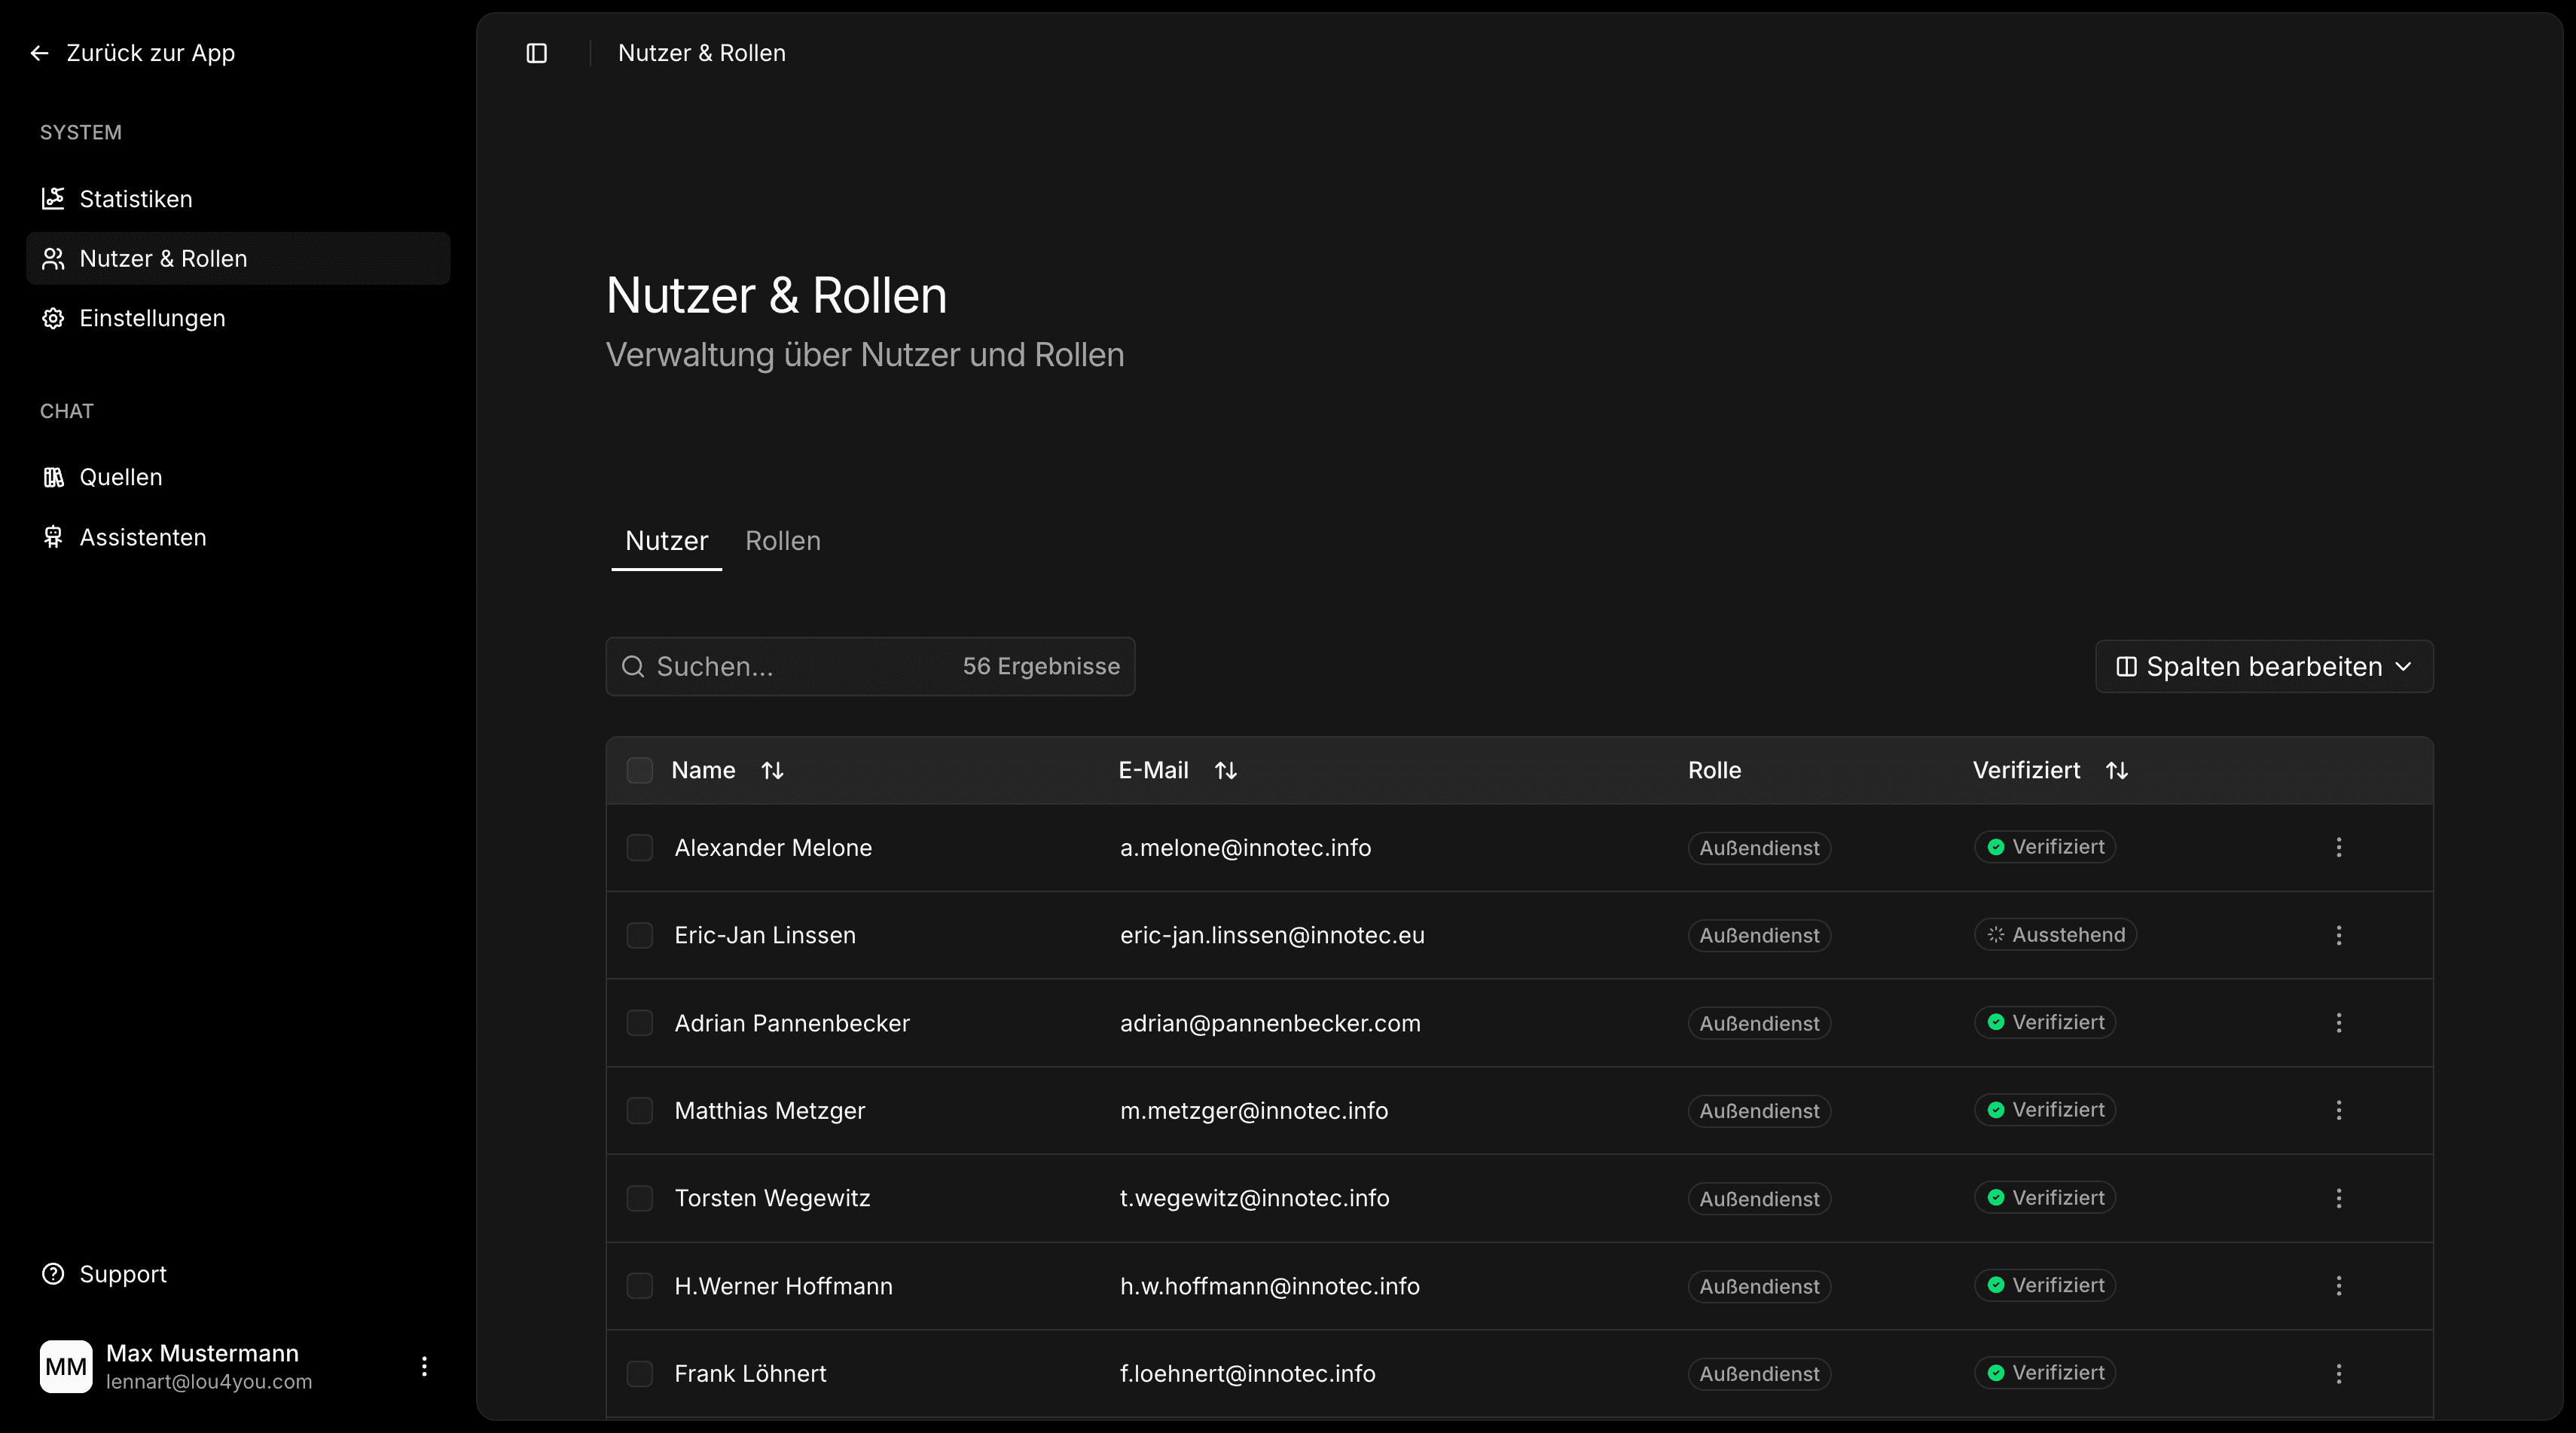Open row actions for Eric-Jan Linssen
The height and width of the screenshot is (1433, 2576).
click(x=2339, y=936)
